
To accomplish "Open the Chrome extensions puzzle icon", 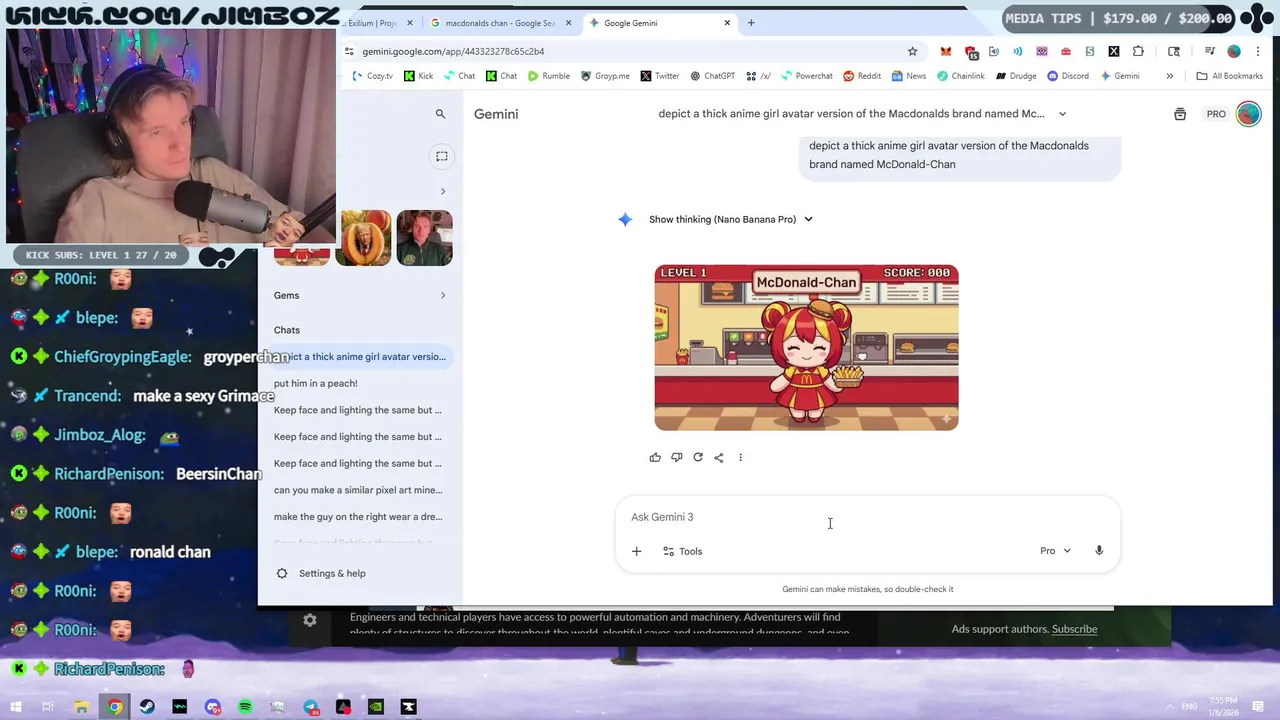I will click(x=1138, y=51).
